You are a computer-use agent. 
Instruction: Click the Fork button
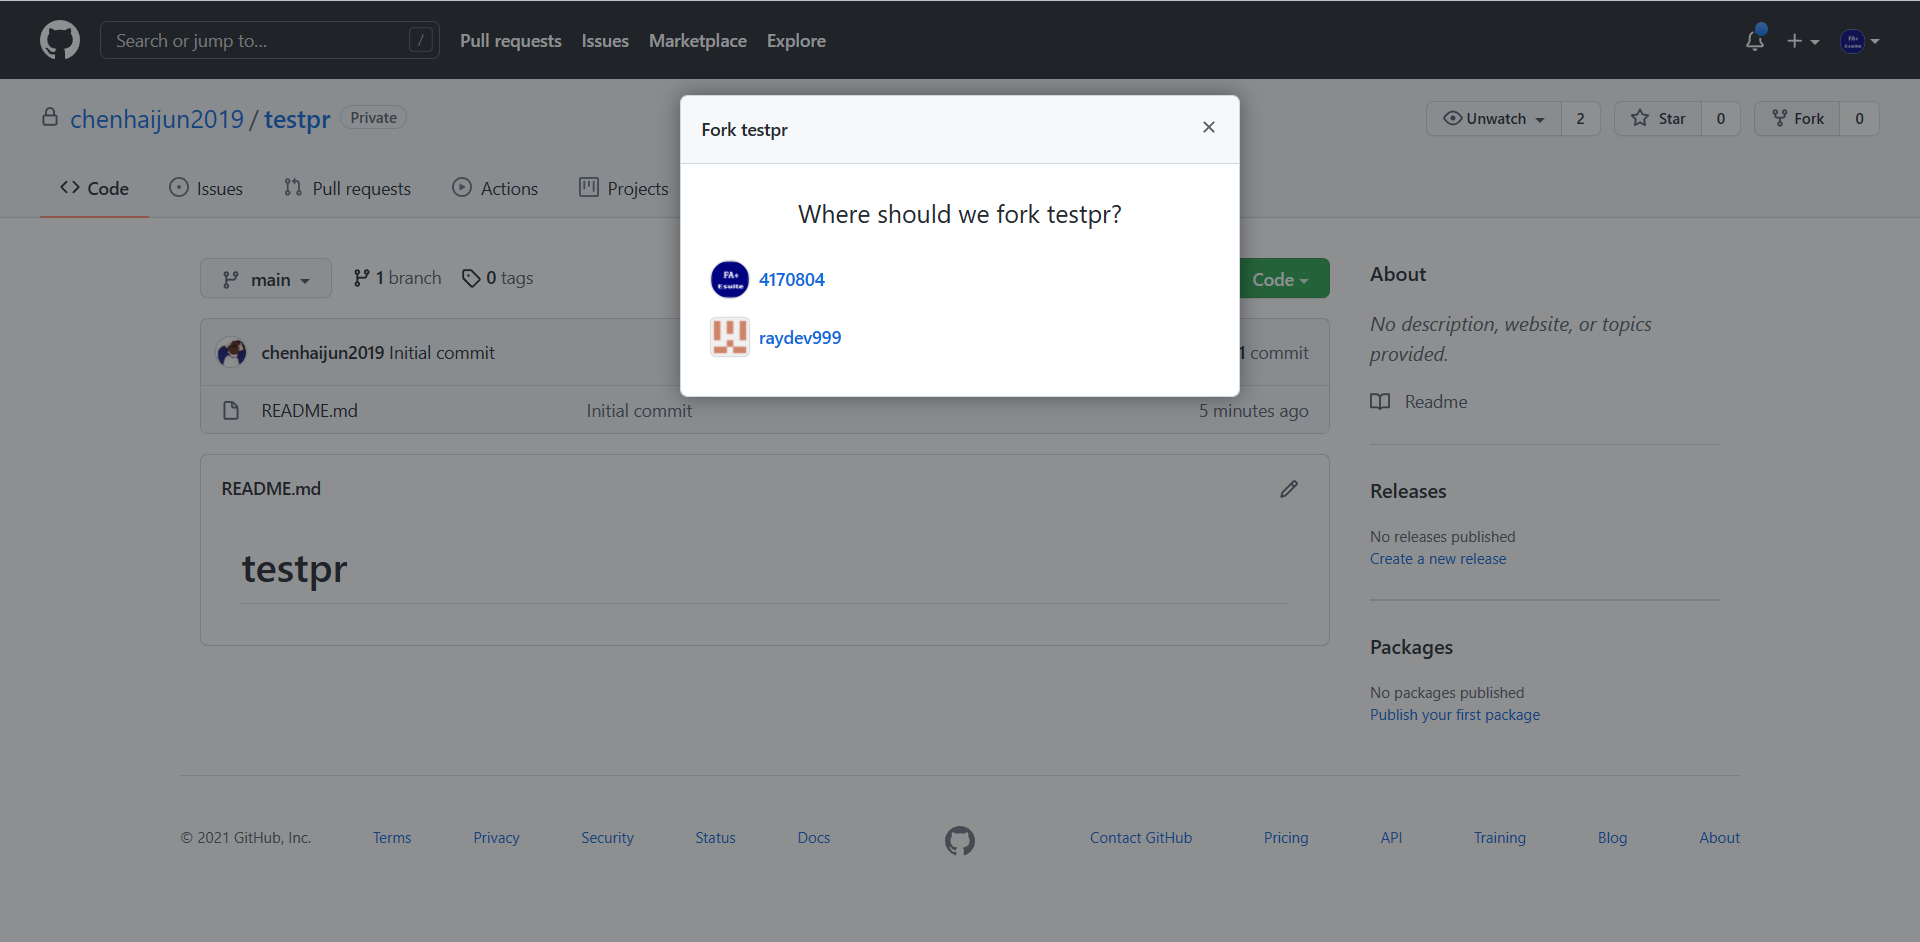click(1797, 119)
